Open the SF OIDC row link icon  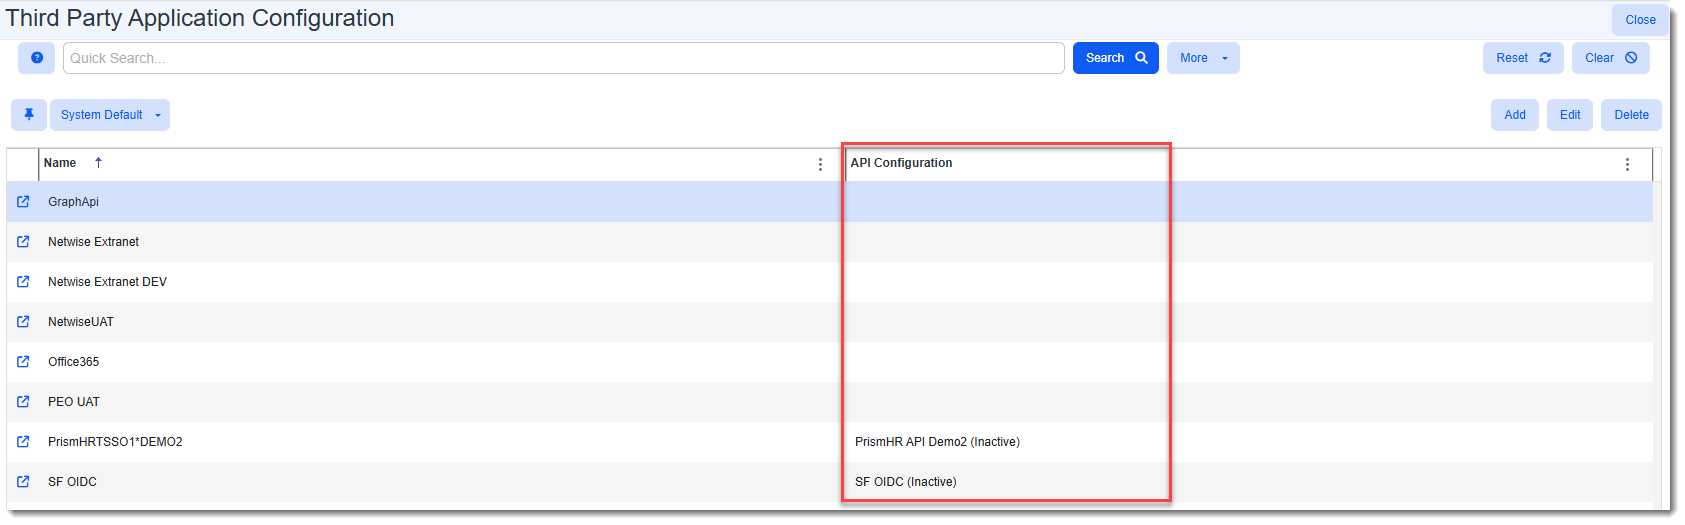(23, 482)
